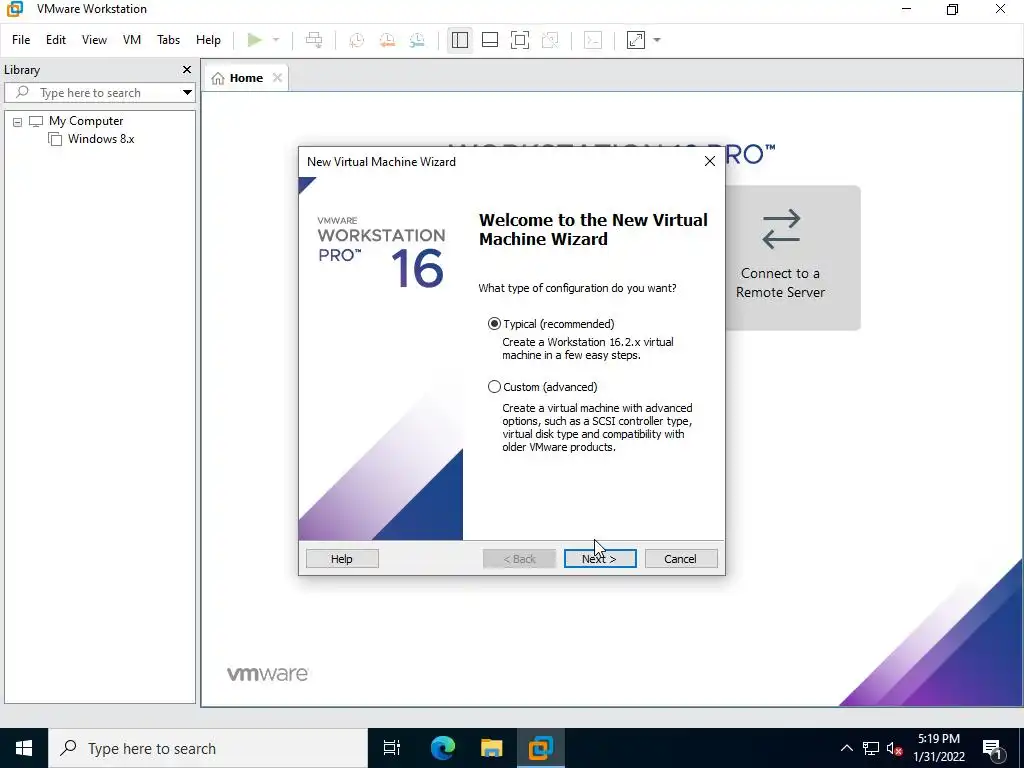Click the Take Snapshot clock icon

[357, 40]
